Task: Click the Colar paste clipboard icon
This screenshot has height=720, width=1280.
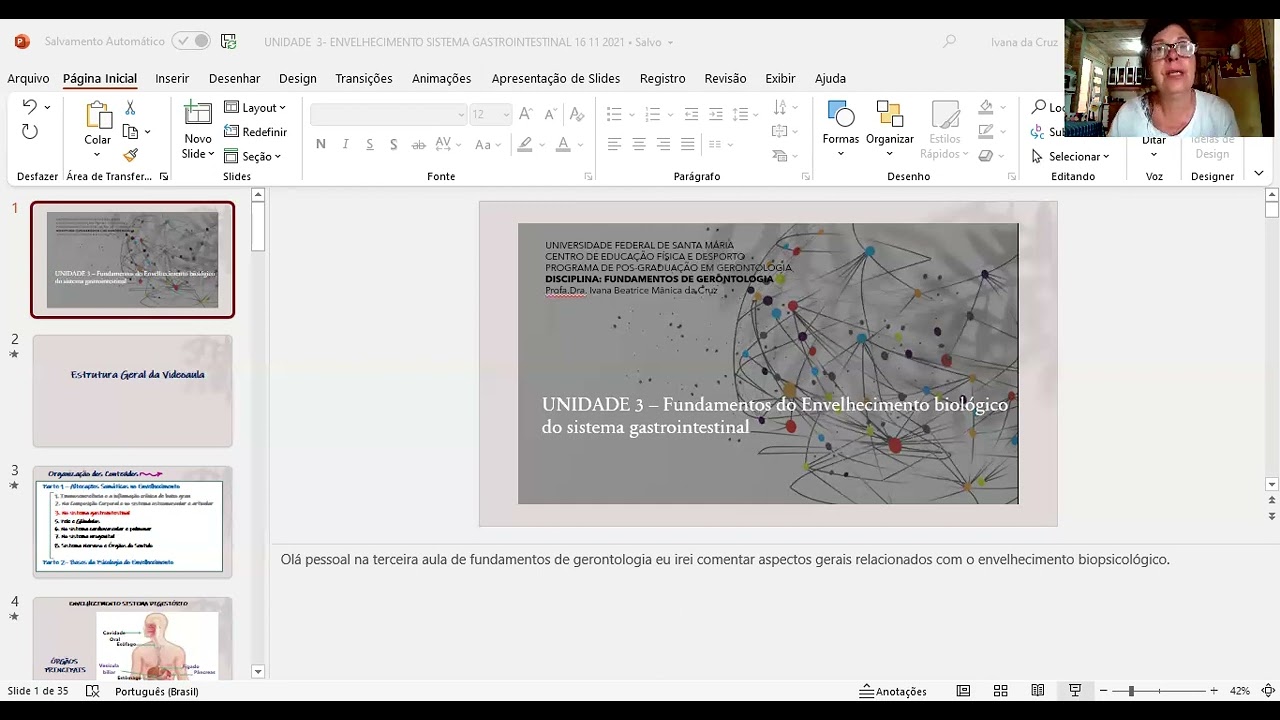Action: pos(98,115)
